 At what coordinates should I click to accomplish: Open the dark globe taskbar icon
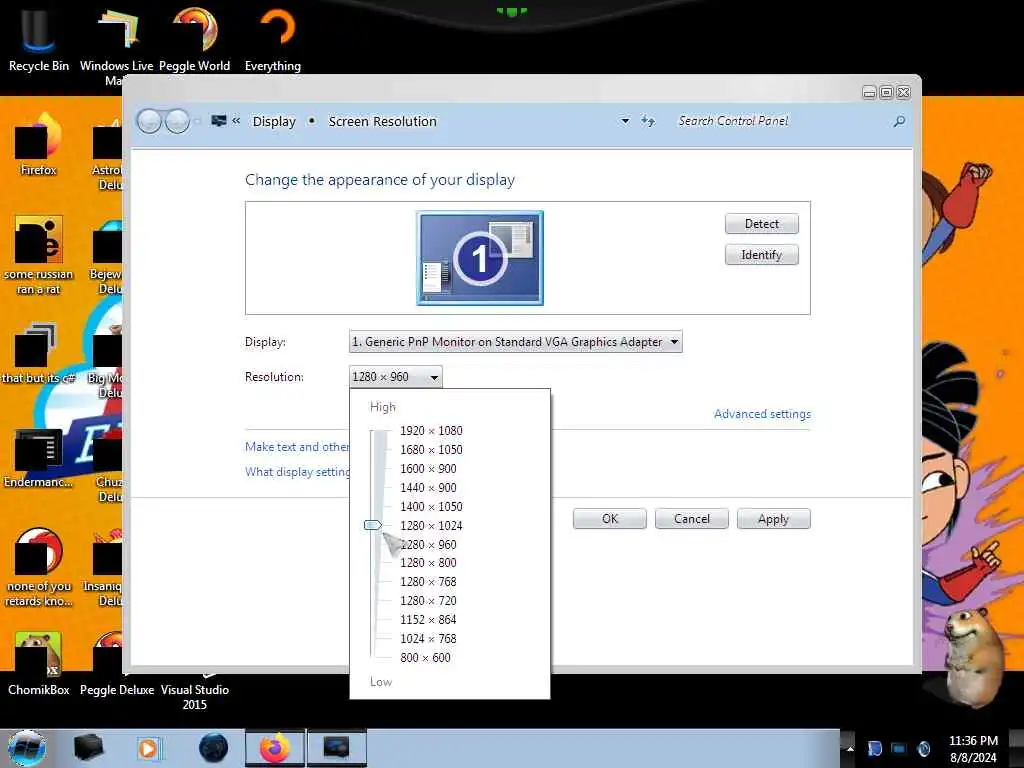[x=214, y=748]
